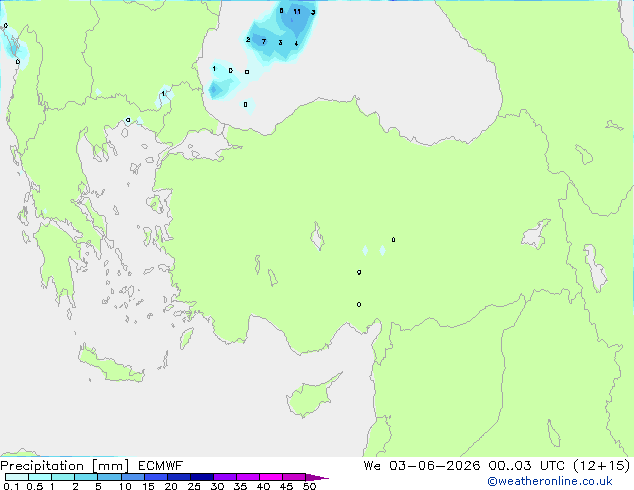Select the 45–50 mm legend color swatch

(x=294, y=477)
